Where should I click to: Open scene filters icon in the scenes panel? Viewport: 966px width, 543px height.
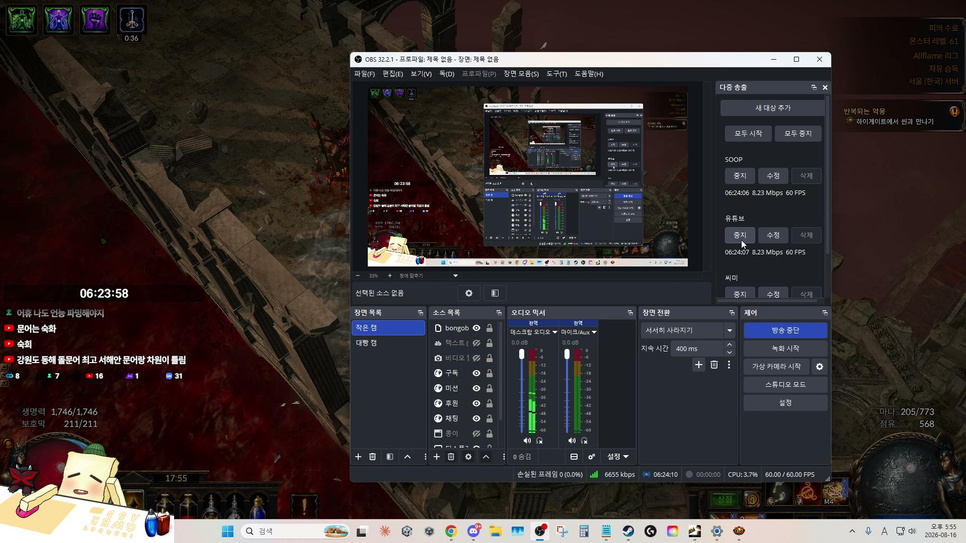coord(390,457)
